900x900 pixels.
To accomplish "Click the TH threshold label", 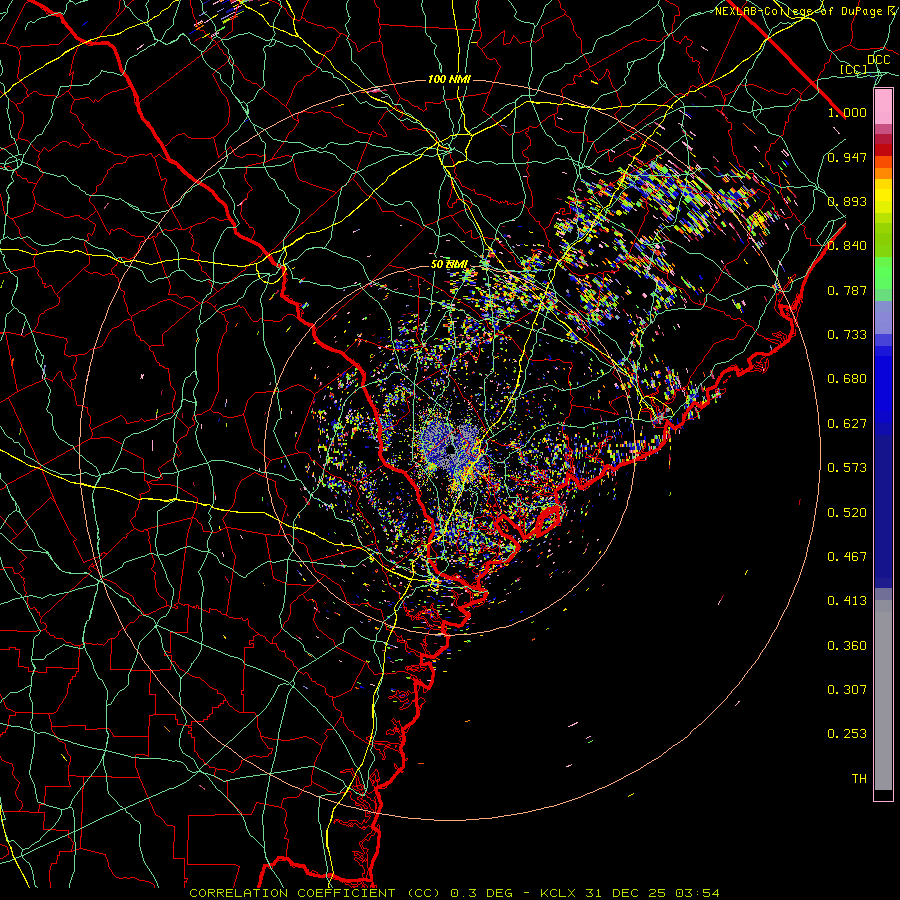I will pos(859,779).
